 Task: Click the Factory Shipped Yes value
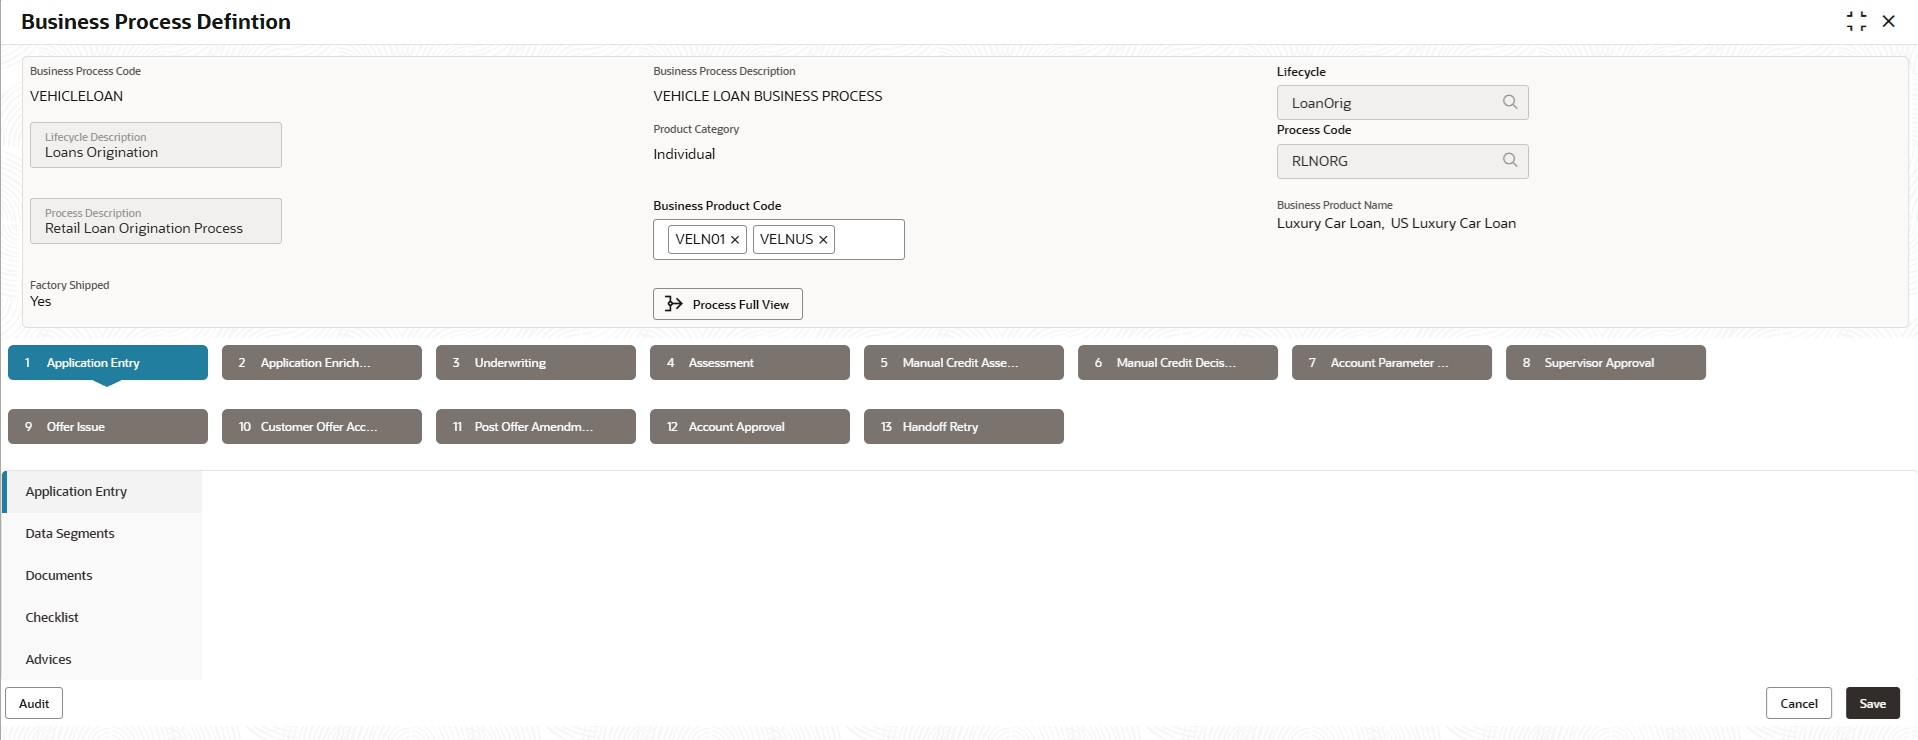(41, 301)
